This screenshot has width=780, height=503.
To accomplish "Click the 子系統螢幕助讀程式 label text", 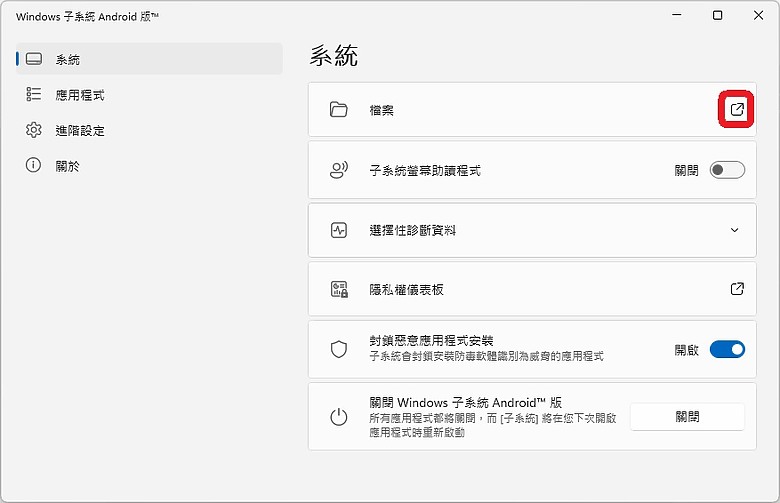I will click(x=425, y=171).
